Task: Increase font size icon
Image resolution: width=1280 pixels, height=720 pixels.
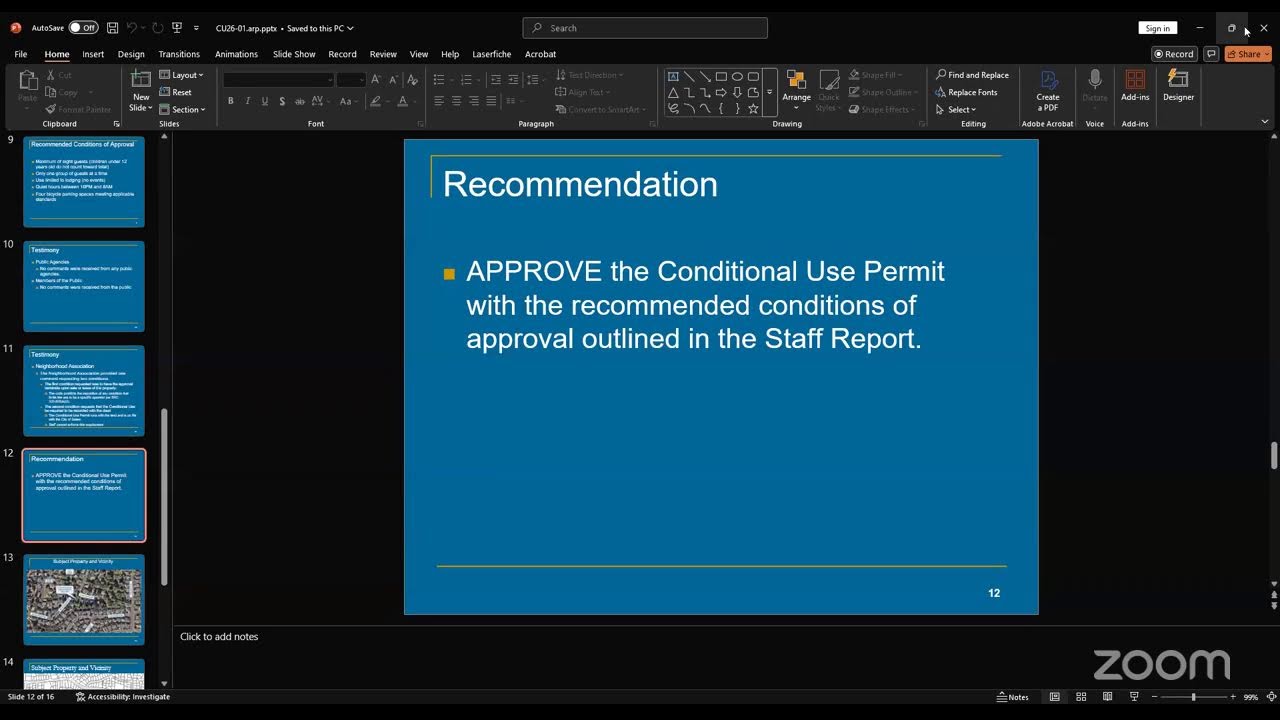Action: coord(376,79)
